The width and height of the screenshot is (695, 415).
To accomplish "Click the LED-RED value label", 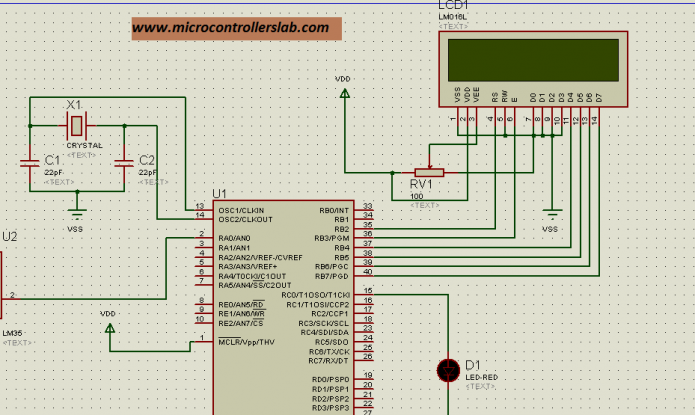I will point(481,377).
